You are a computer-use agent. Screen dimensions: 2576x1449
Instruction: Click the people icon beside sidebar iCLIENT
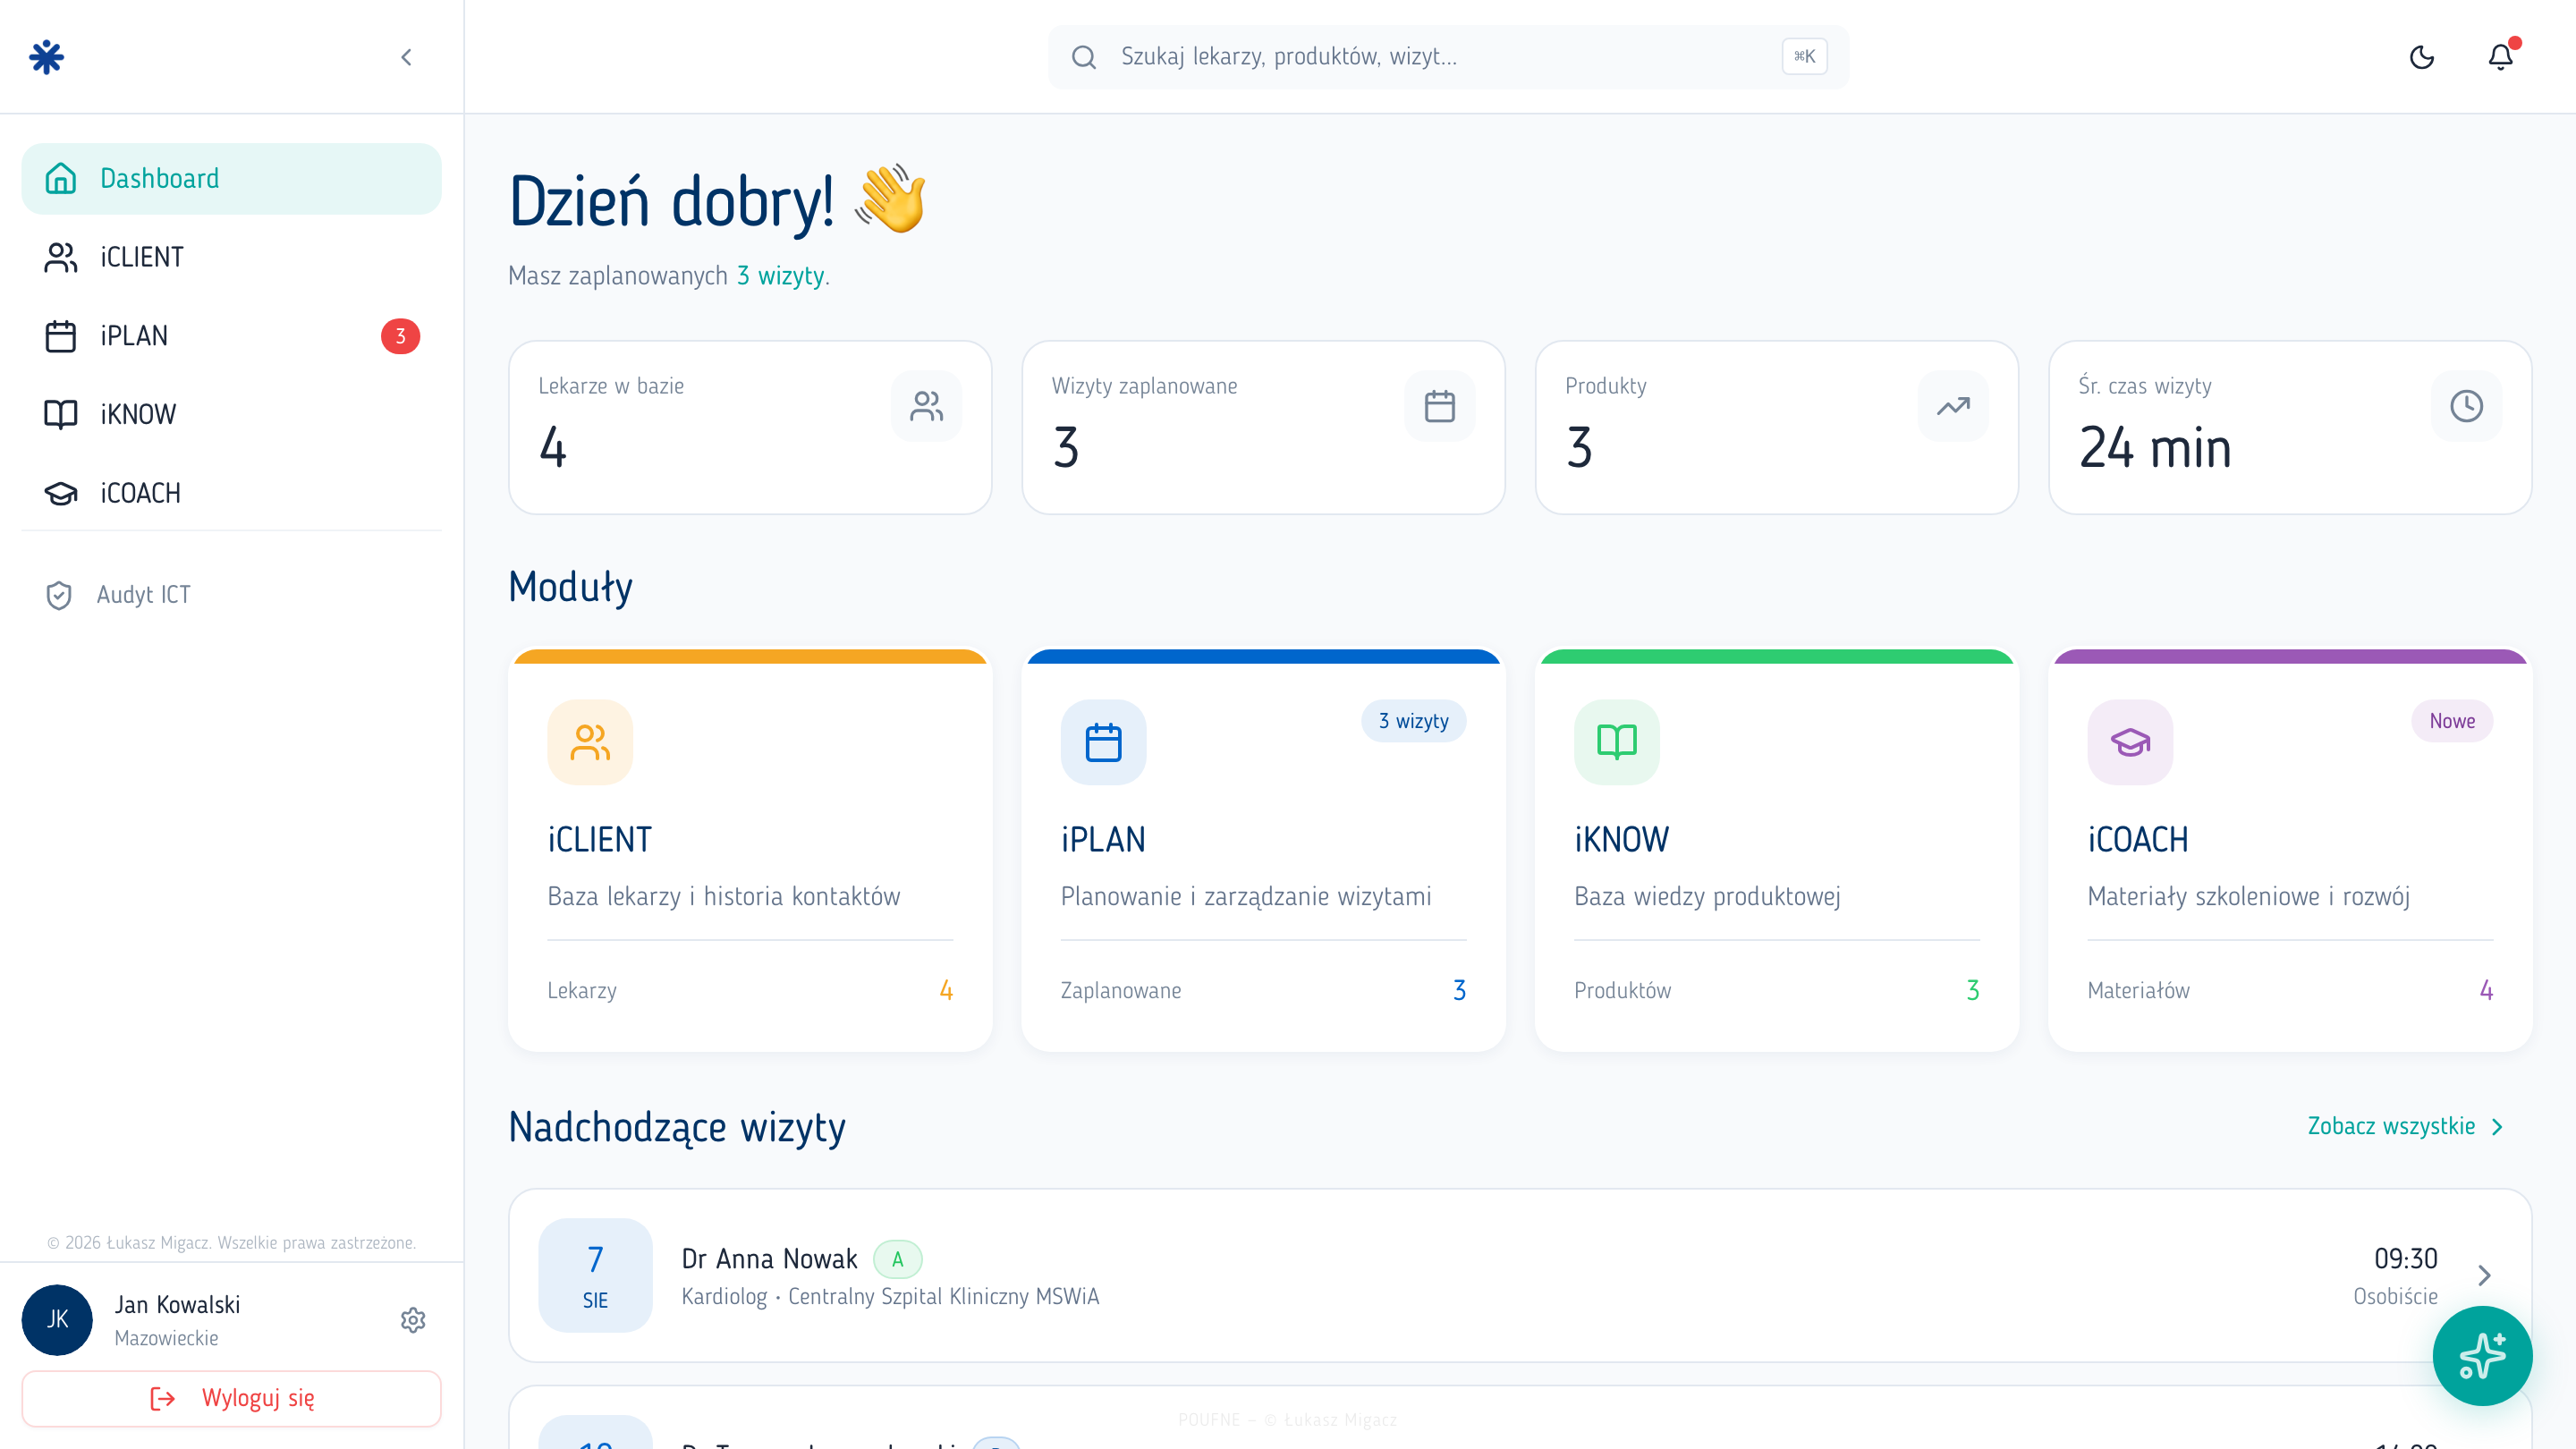point(60,257)
